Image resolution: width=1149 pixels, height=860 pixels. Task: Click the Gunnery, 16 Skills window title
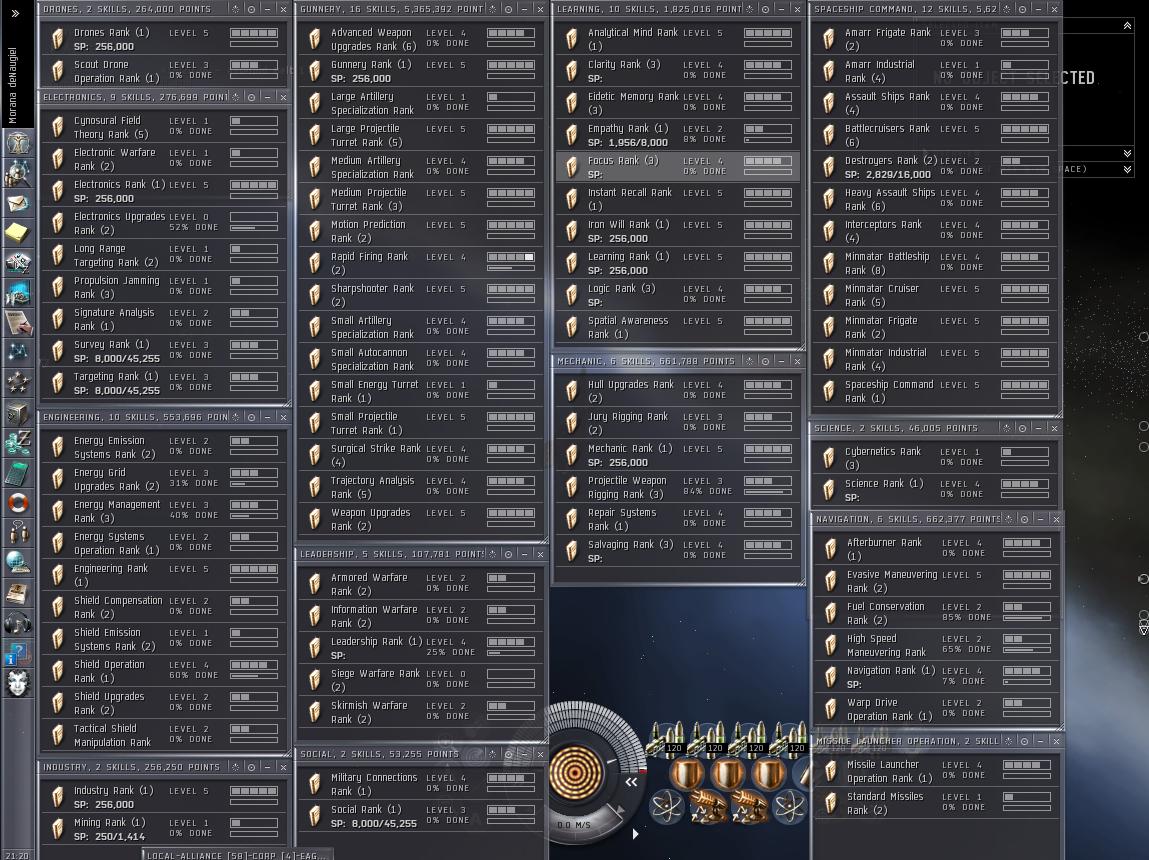(391, 9)
